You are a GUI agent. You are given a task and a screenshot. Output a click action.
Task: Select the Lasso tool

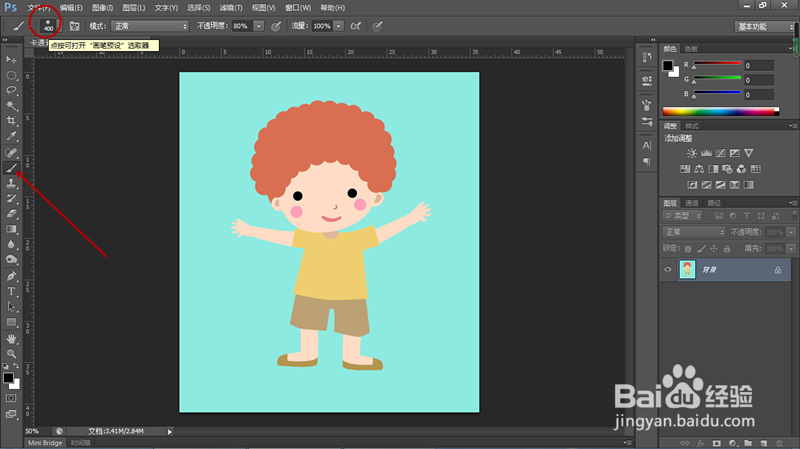tap(11, 91)
